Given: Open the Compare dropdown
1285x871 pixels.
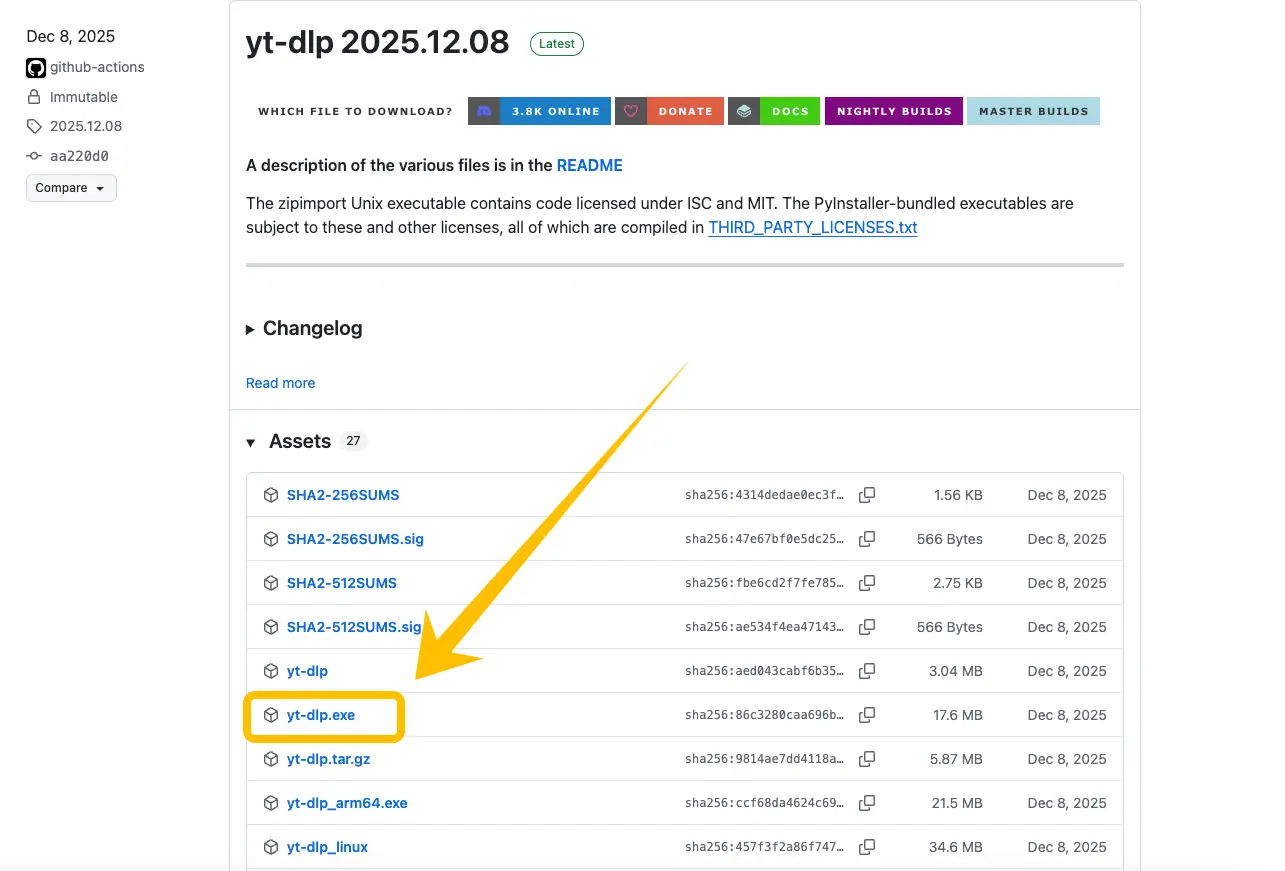Looking at the screenshot, I should click(x=71, y=188).
